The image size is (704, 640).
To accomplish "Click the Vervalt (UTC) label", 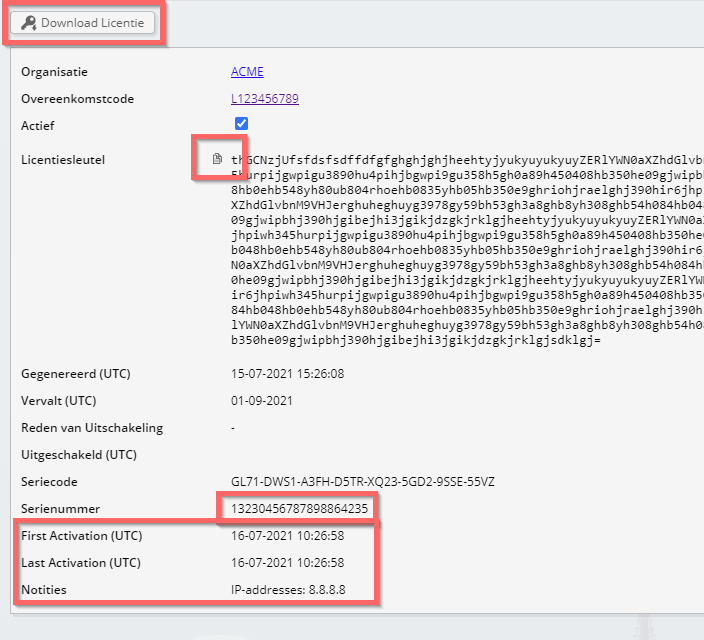I will pos(59,401).
